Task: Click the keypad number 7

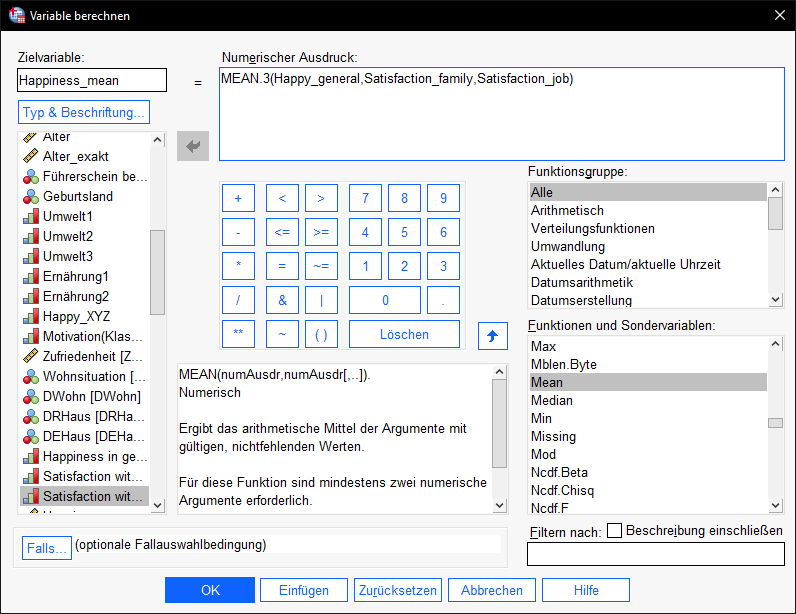Action: 366,198
